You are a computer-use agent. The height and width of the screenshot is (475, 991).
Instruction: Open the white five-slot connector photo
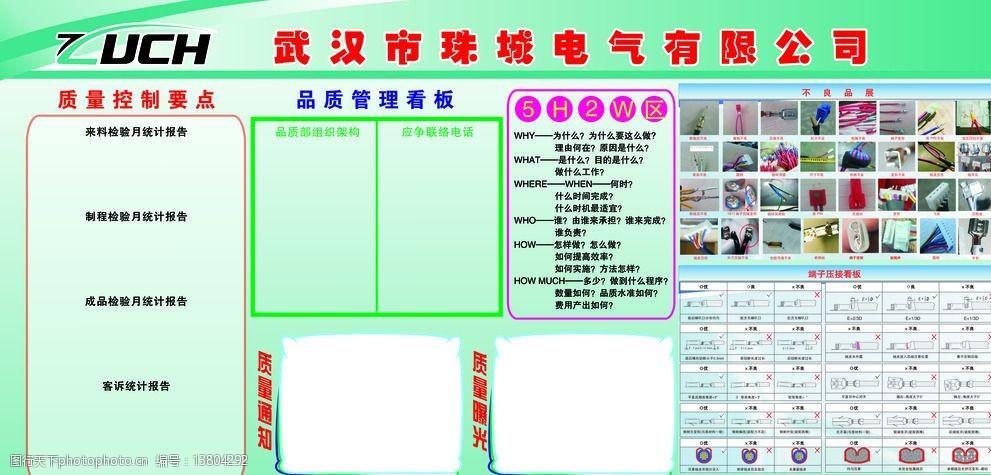click(x=937, y=195)
